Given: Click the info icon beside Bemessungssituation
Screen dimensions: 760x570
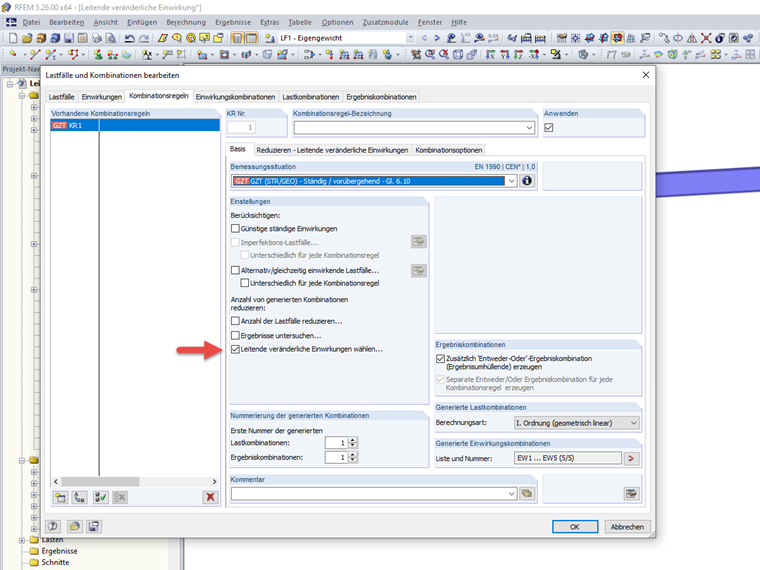Looking at the screenshot, I should coord(527,181).
